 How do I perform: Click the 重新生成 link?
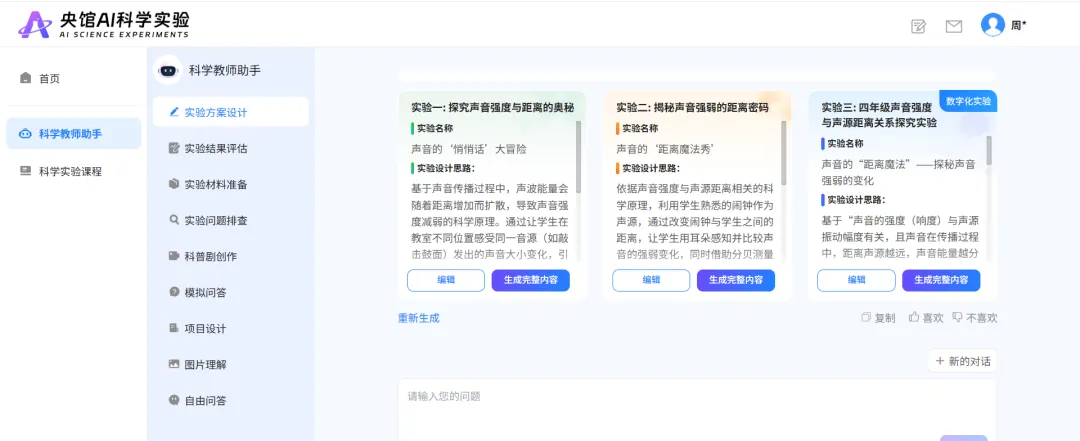[419, 318]
